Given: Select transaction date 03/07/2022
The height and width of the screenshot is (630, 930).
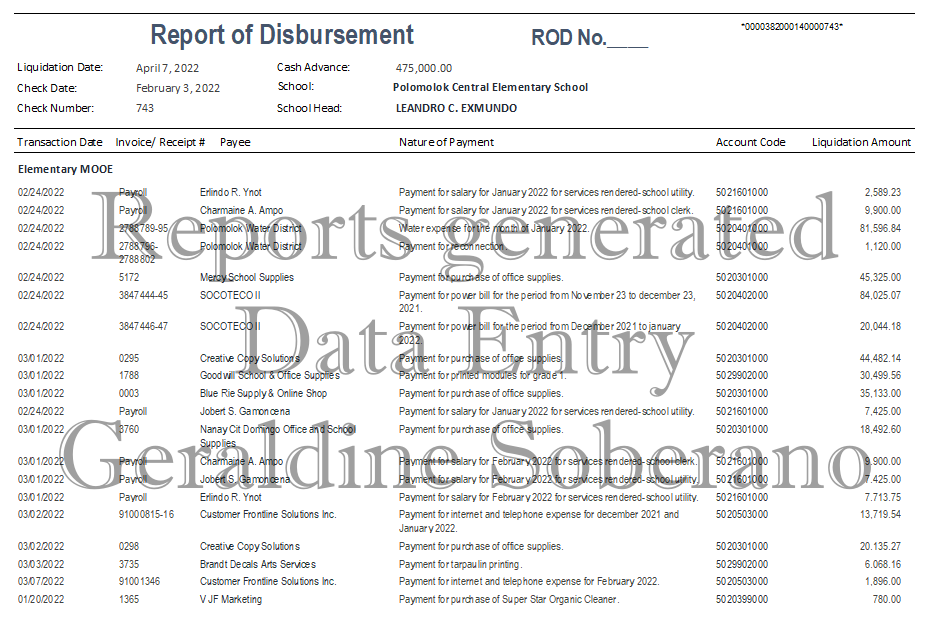Looking at the screenshot, I should click(41, 581).
